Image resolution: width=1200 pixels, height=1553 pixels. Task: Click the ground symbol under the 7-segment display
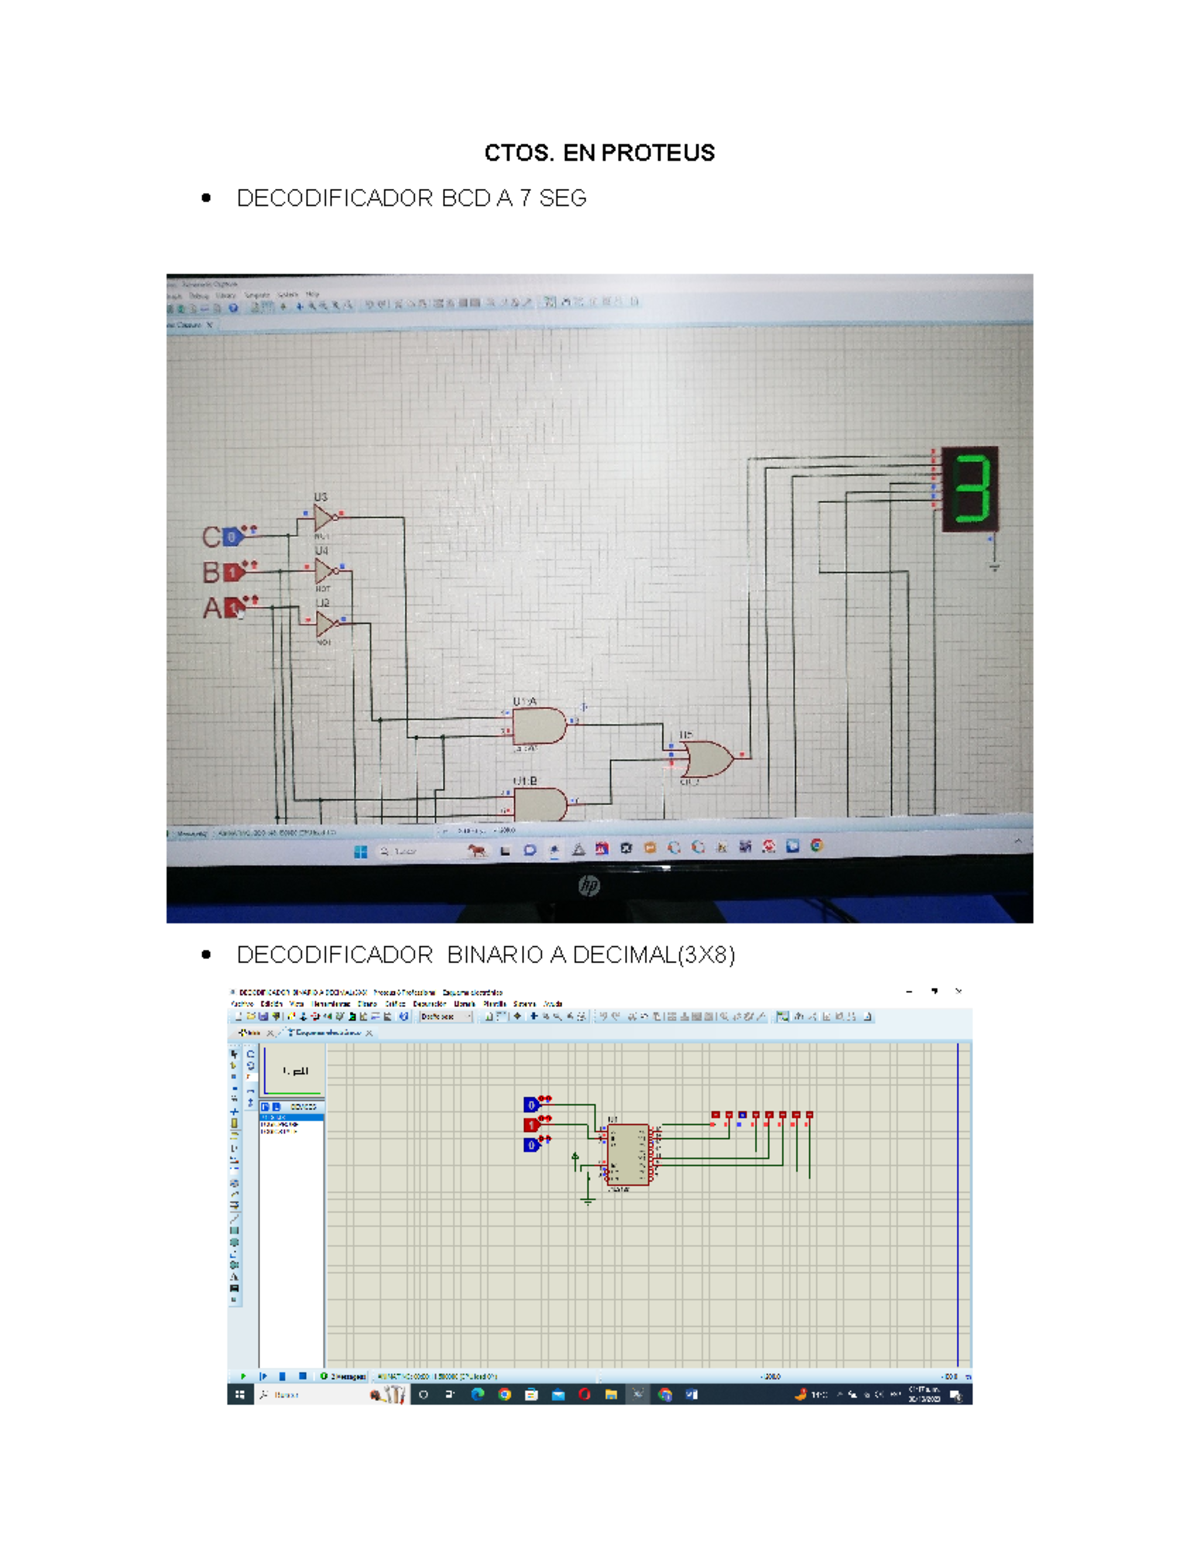pos(994,567)
